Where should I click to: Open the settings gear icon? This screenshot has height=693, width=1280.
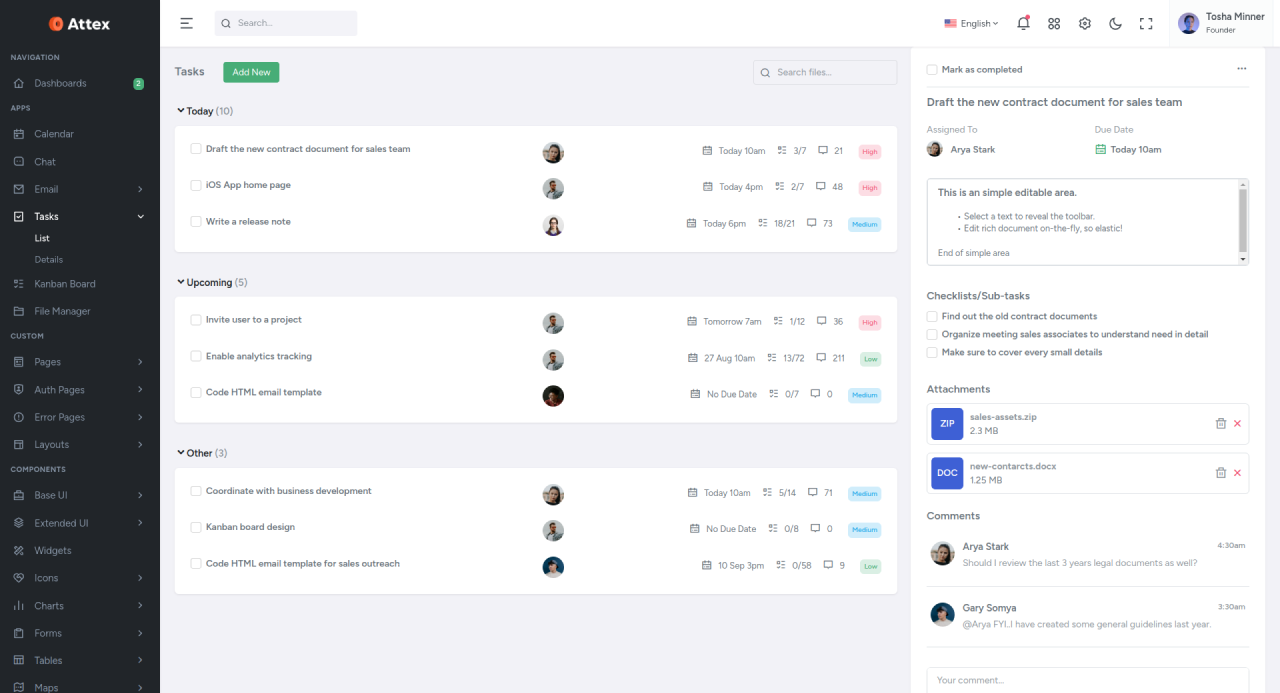pyautogui.click(x=1085, y=23)
